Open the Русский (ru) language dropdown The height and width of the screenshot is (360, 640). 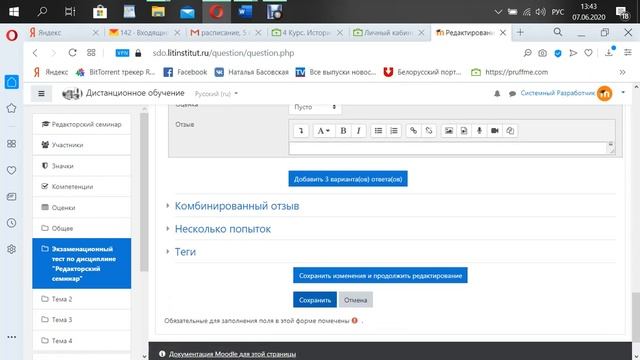click(216, 94)
